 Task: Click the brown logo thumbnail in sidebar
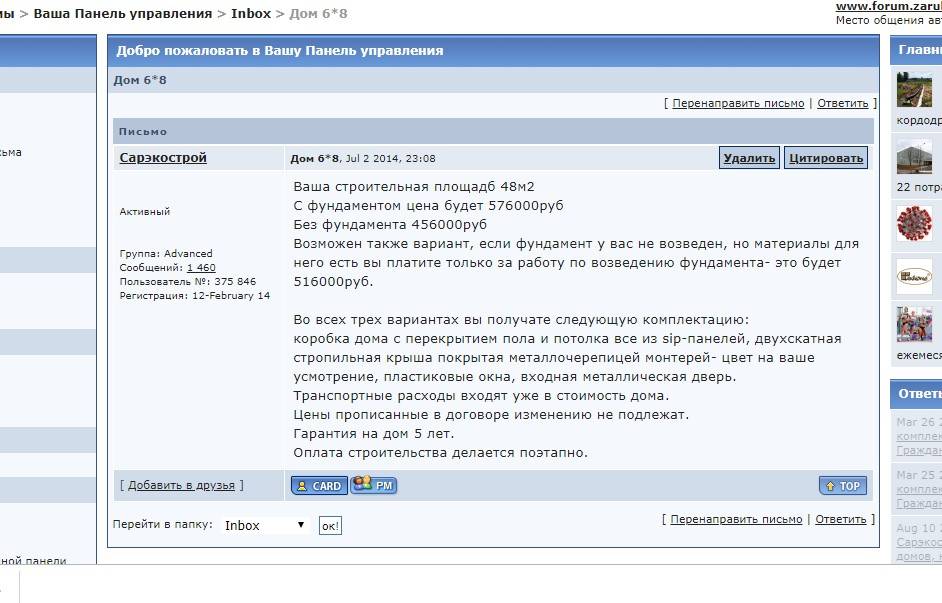913,275
